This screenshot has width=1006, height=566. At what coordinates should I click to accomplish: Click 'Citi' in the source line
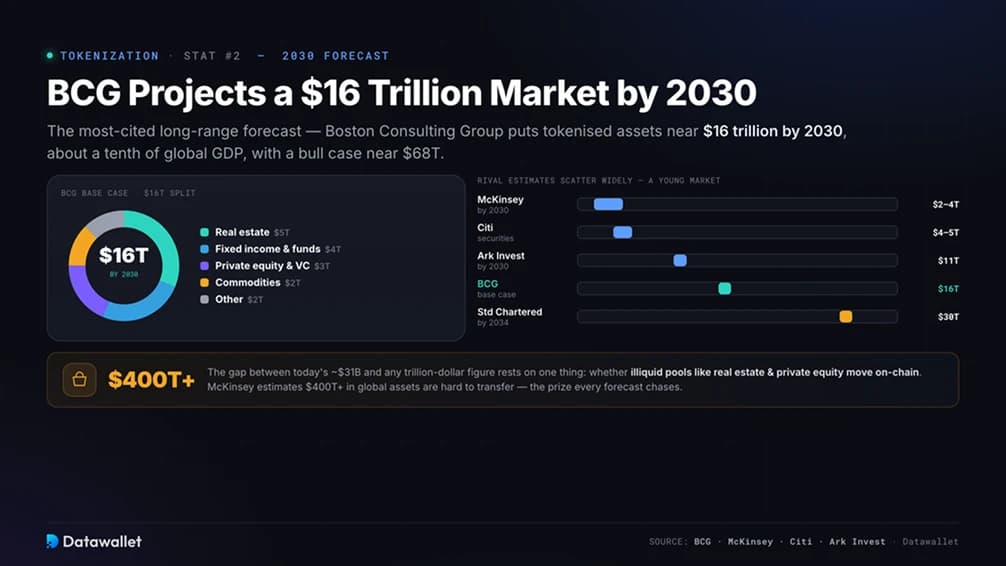click(801, 542)
